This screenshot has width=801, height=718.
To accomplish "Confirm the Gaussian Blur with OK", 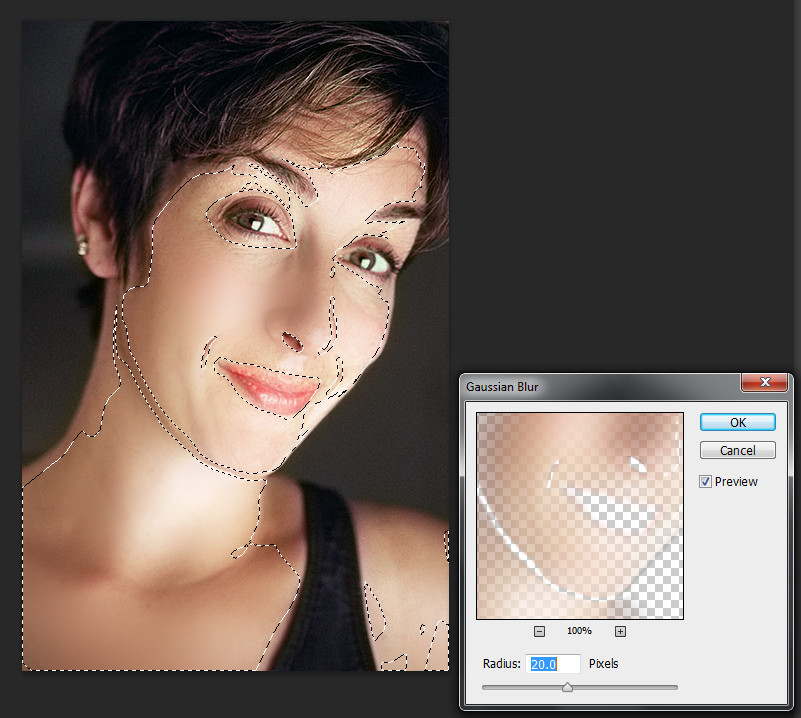I will pyautogui.click(x=737, y=422).
